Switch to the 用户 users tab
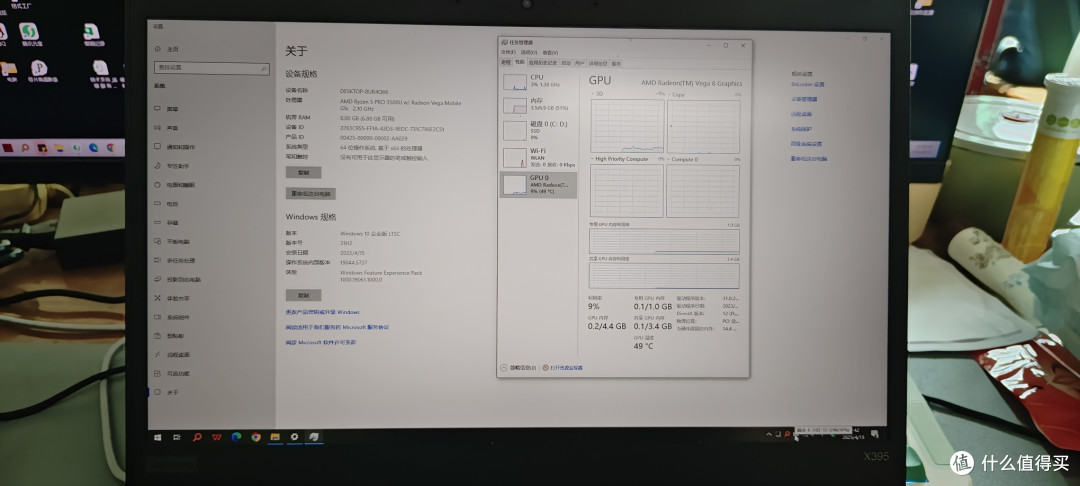The image size is (1080, 486). 580,63
